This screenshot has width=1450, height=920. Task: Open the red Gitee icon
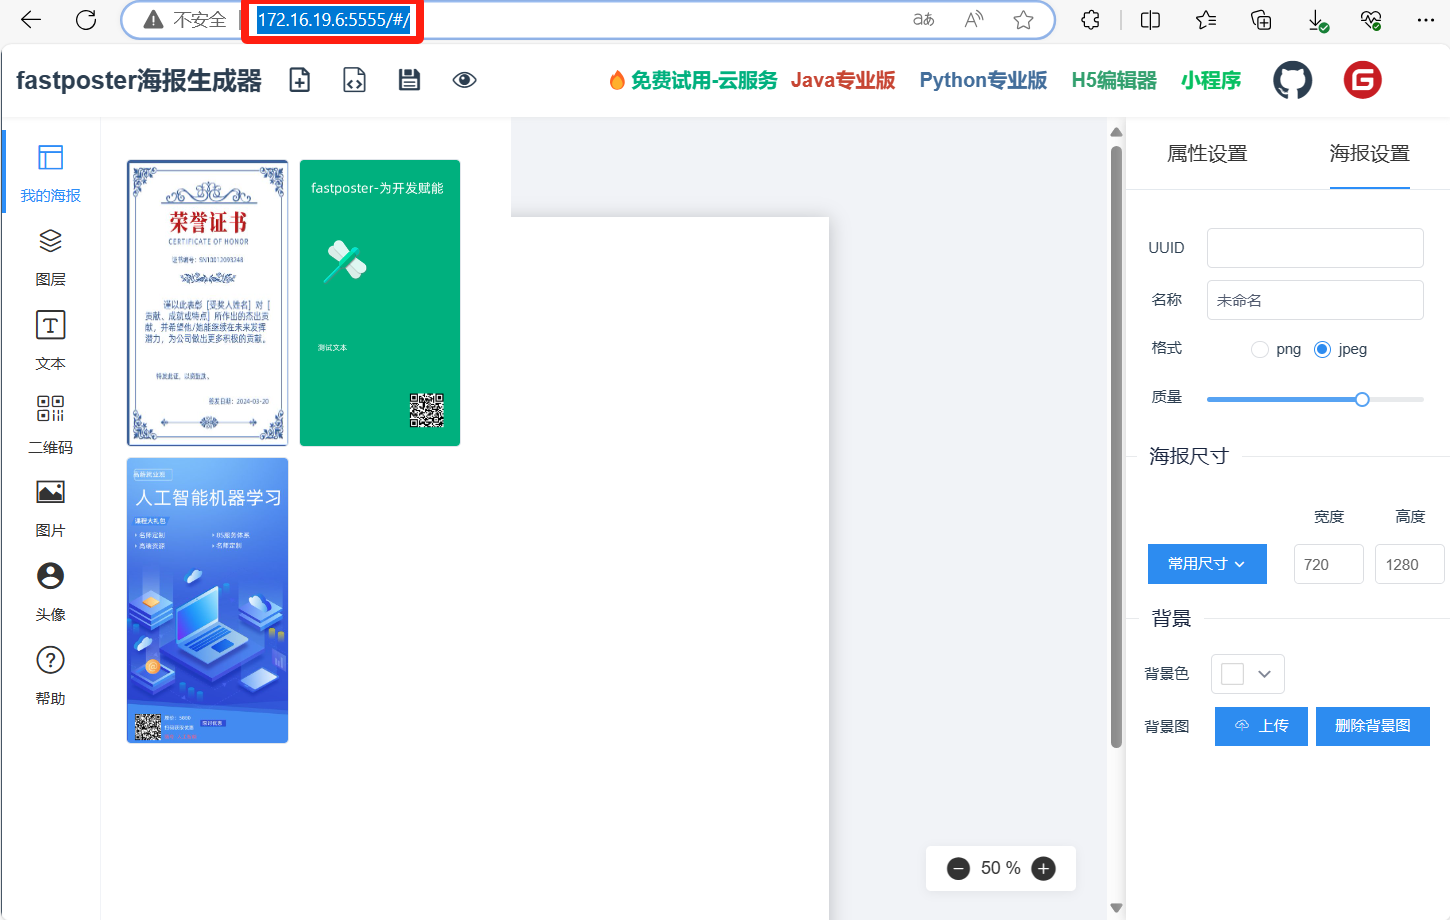click(x=1362, y=80)
